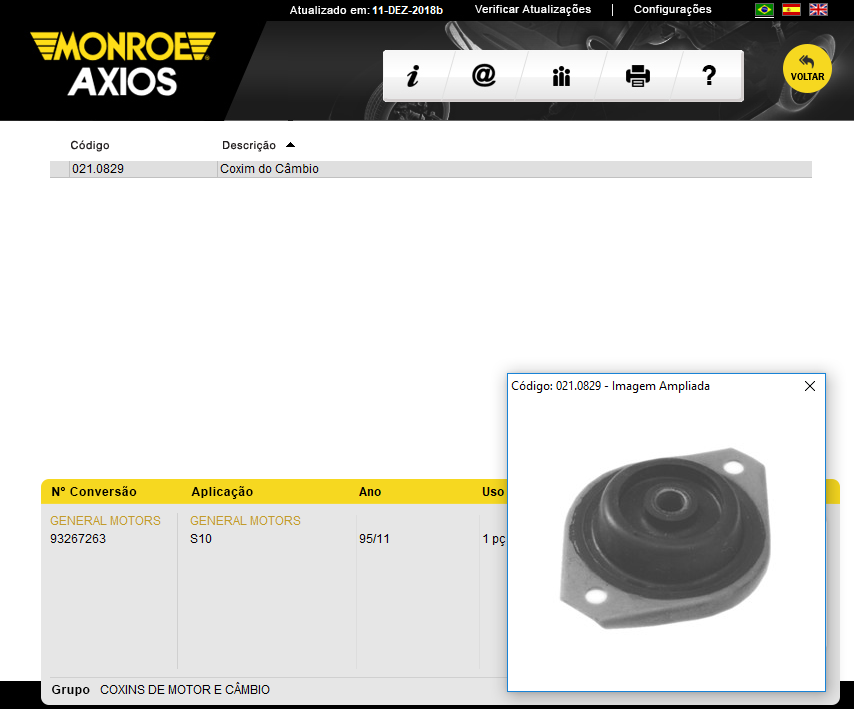Click Verificar Atualizações link
Screen dimensions: 854x709
pos(532,10)
